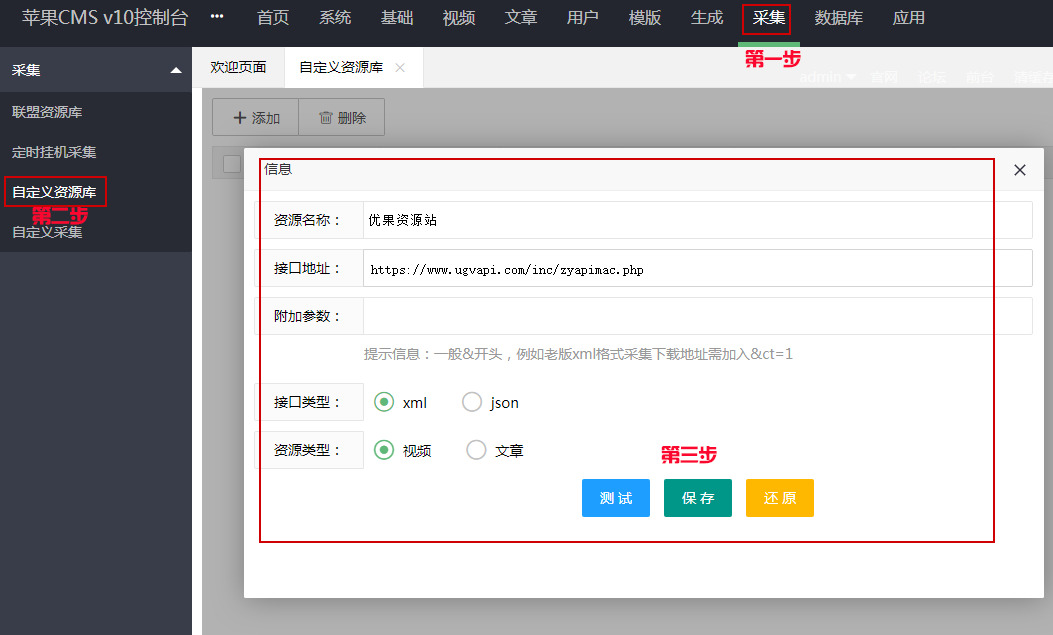Open the admin dropdown arrow
Screen dimensions: 1053x635
coord(851,77)
